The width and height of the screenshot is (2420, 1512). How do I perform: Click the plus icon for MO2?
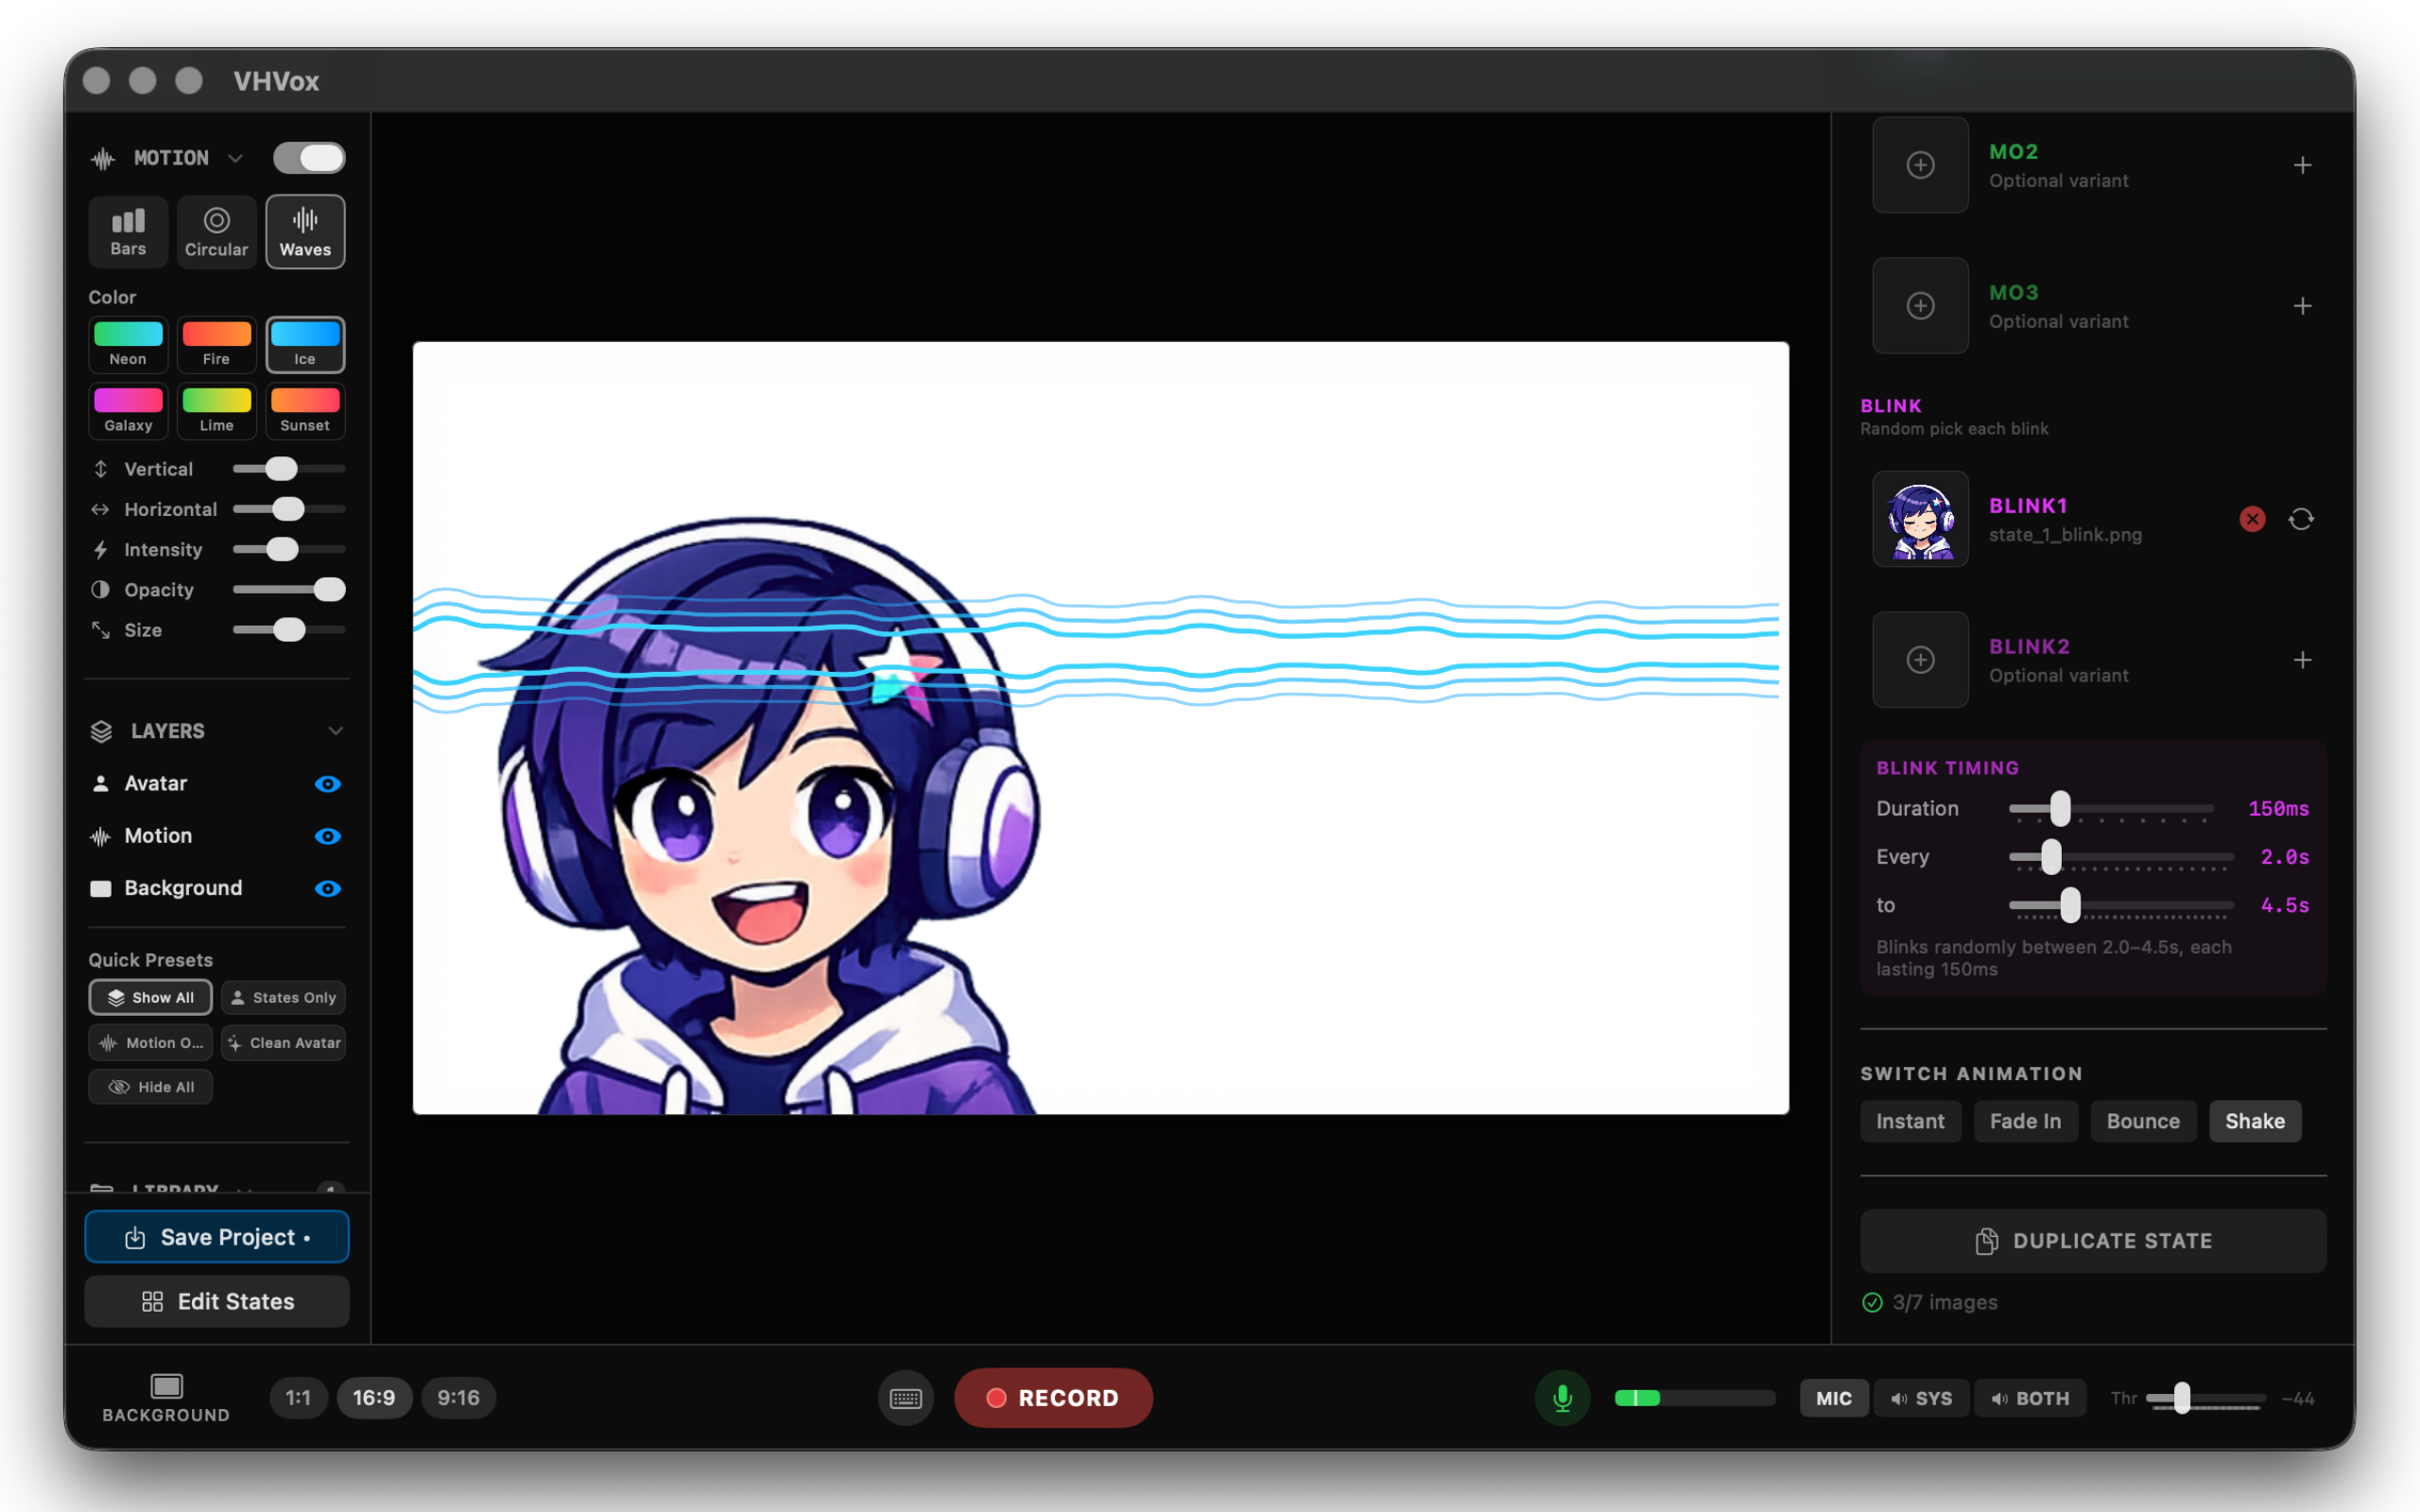coord(2302,165)
